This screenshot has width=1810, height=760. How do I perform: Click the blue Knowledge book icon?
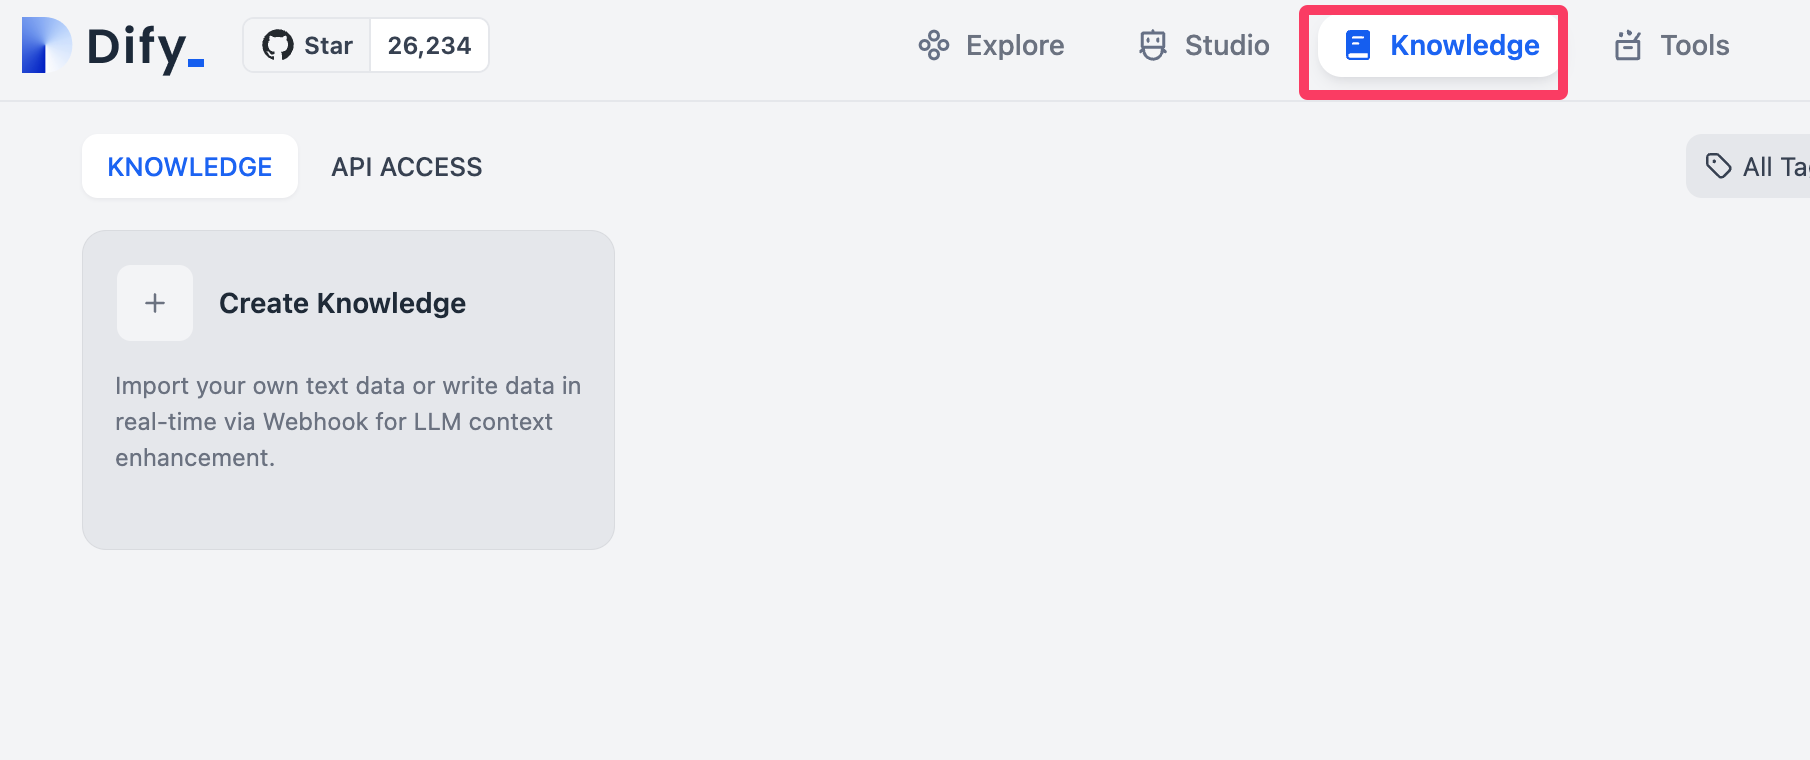pyautogui.click(x=1357, y=46)
